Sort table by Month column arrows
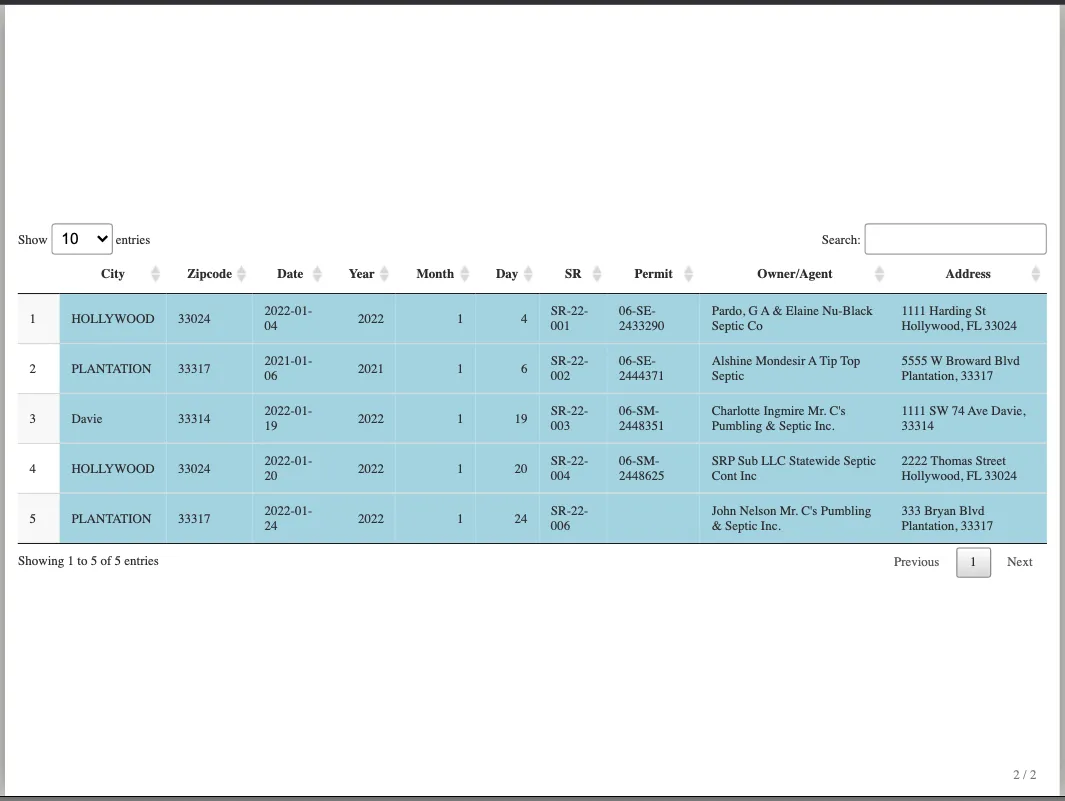1065x801 pixels. [465, 274]
